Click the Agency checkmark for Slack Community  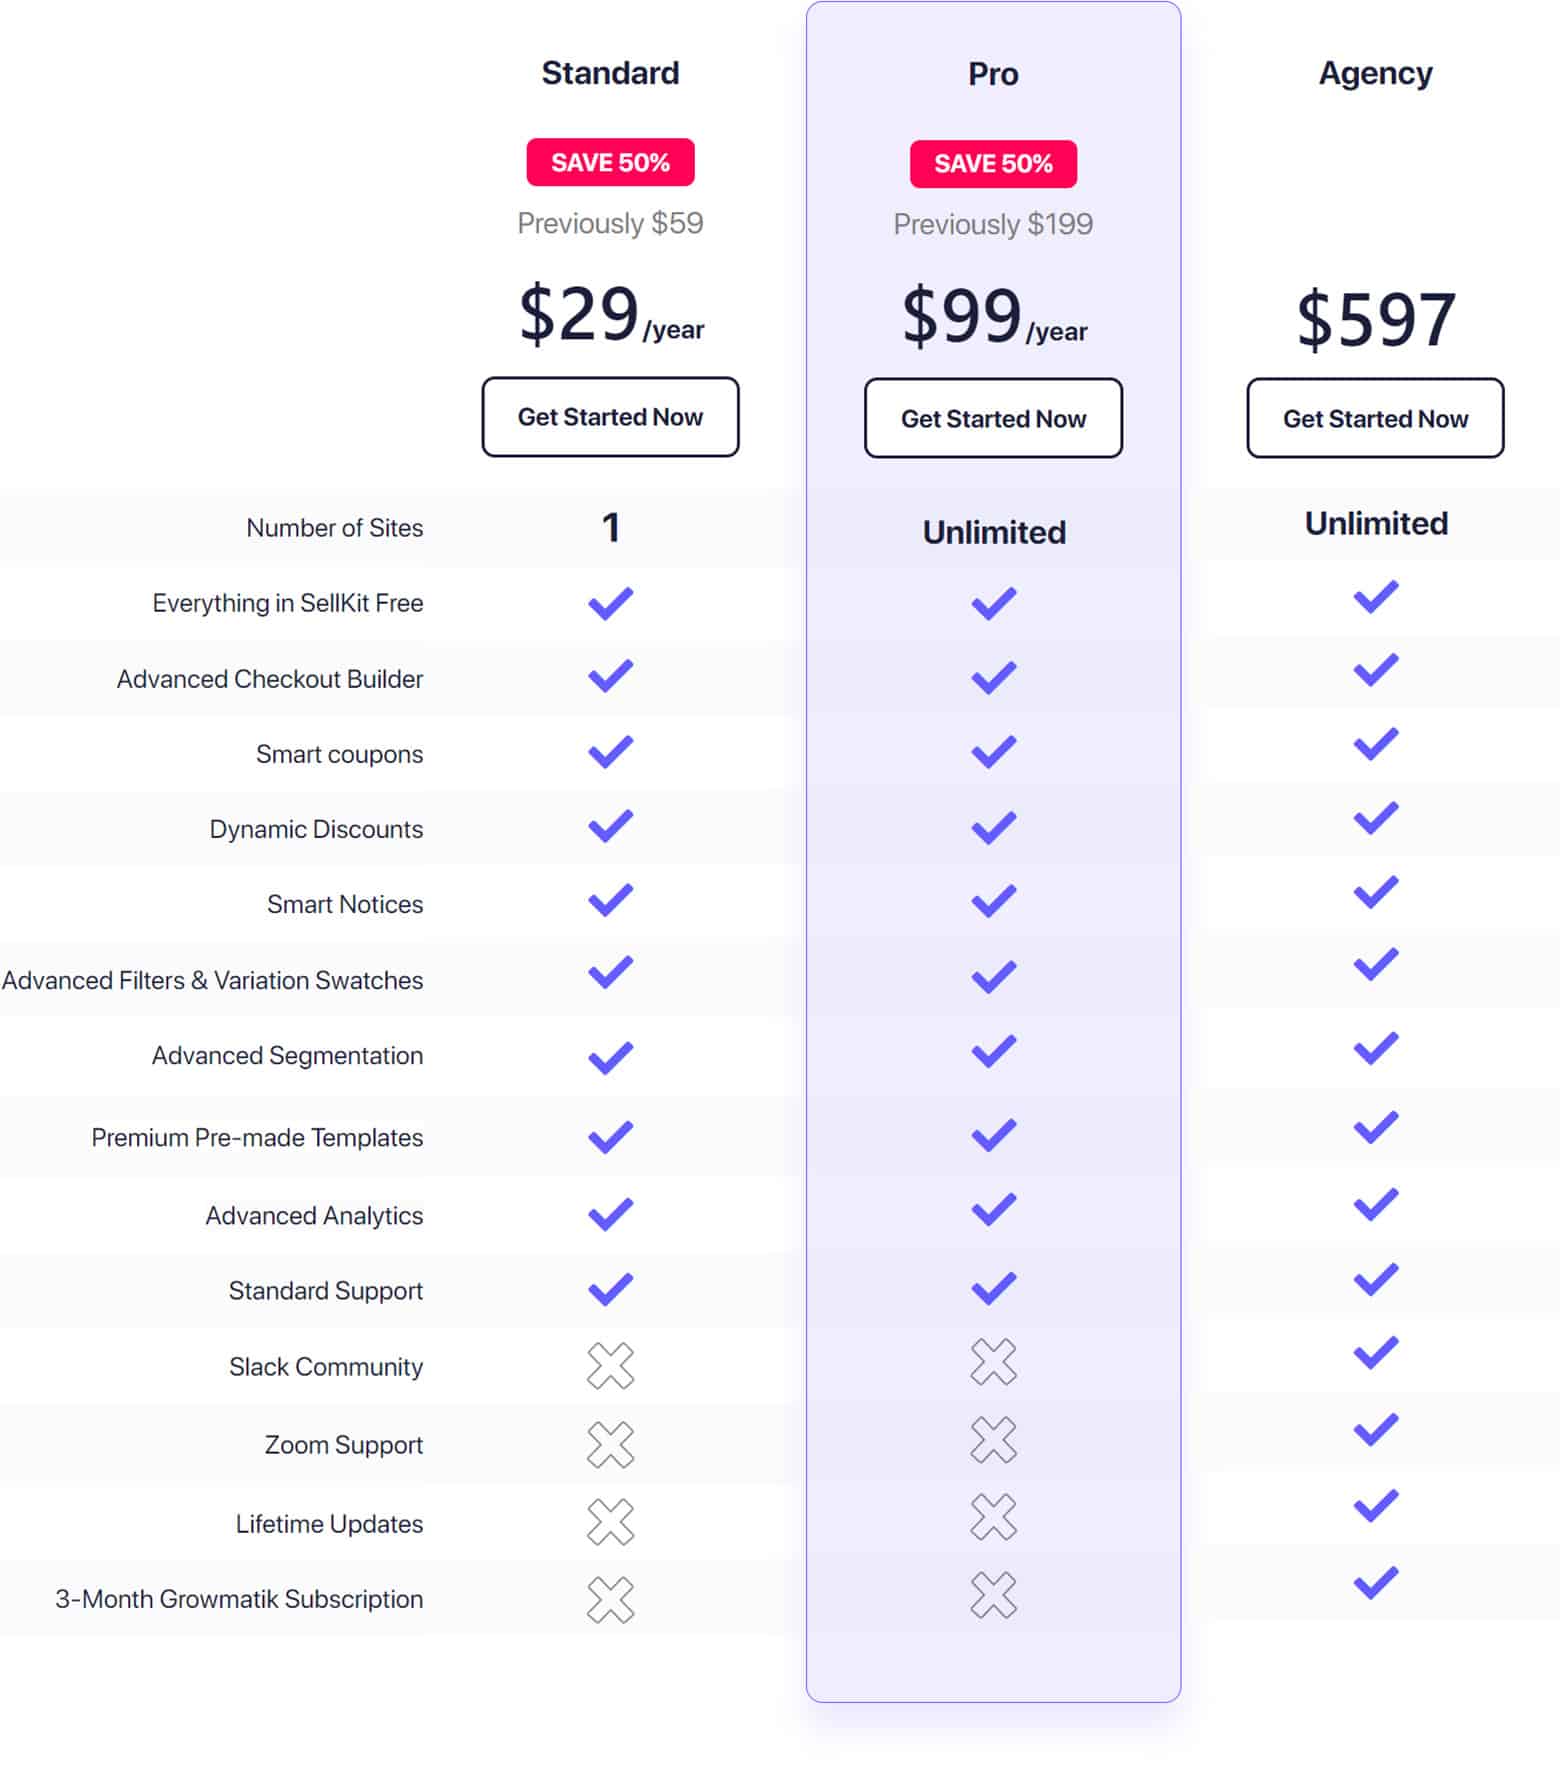click(x=1375, y=1352)
